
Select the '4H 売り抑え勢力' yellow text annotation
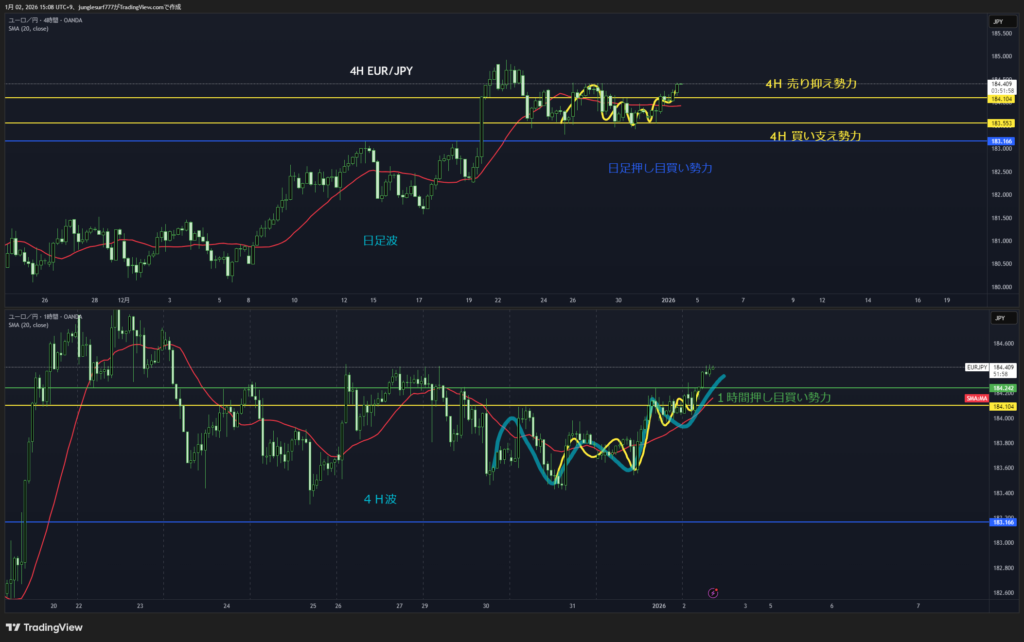[811, 84]
